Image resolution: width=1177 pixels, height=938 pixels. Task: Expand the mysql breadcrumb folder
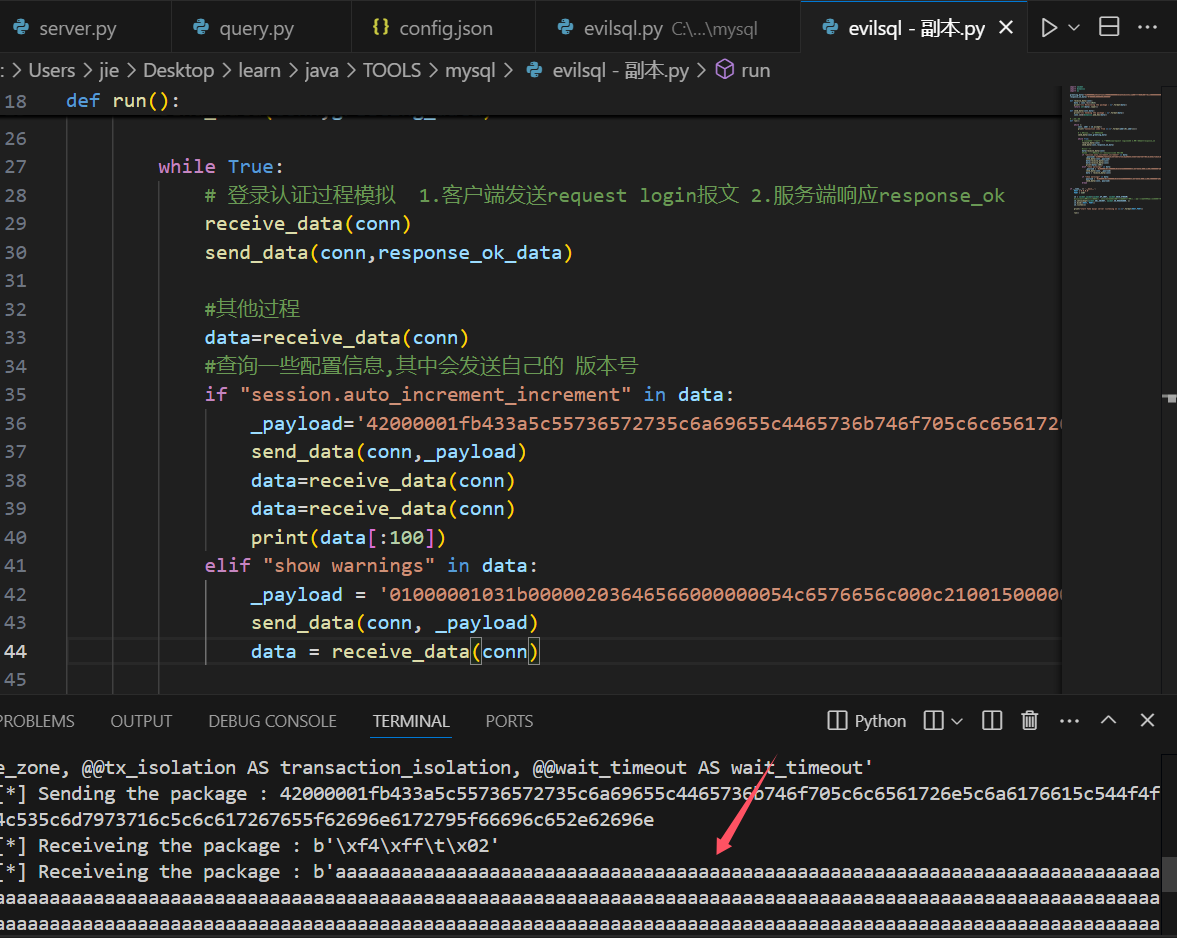(470, 71)
